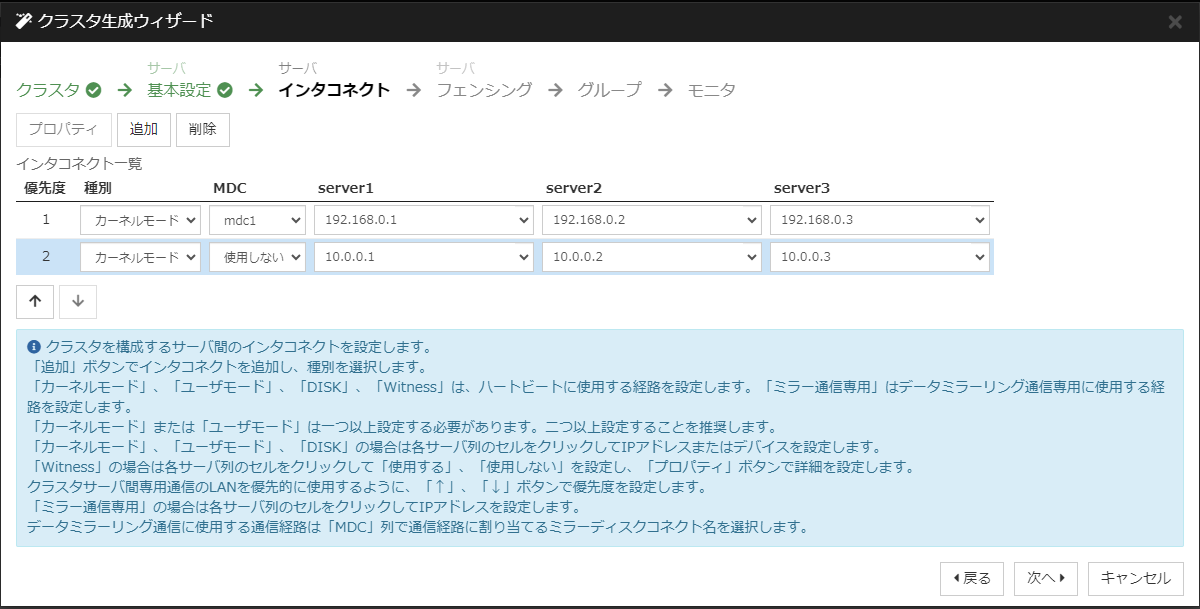1200x609 pixels.
Task: Open the 種別 dropdown on priority row 2
Action: coord(138,256)
